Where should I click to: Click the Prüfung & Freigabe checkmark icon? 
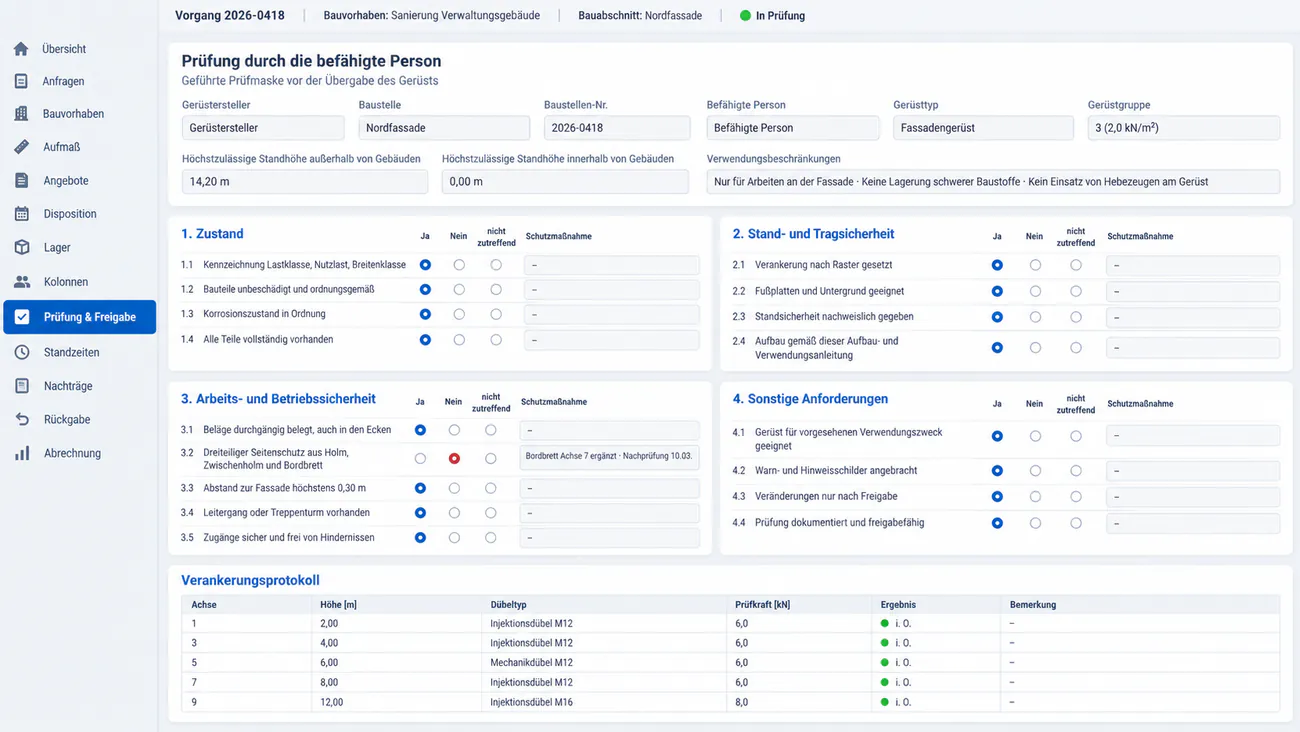(22, 317)
